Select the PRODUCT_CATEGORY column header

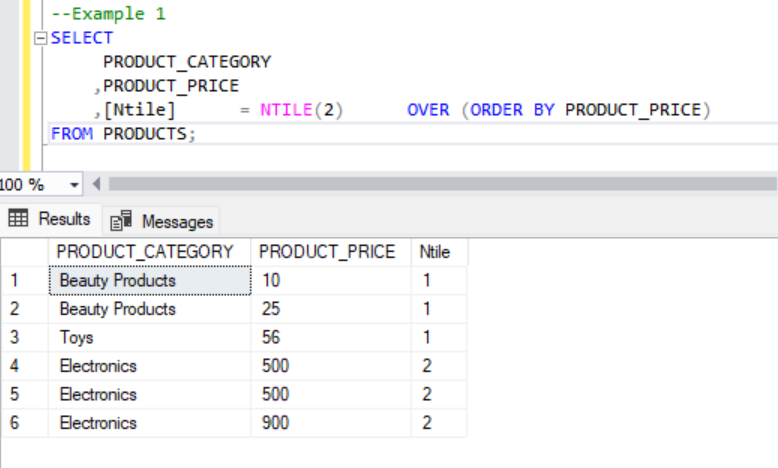click(x=145, y=252)
